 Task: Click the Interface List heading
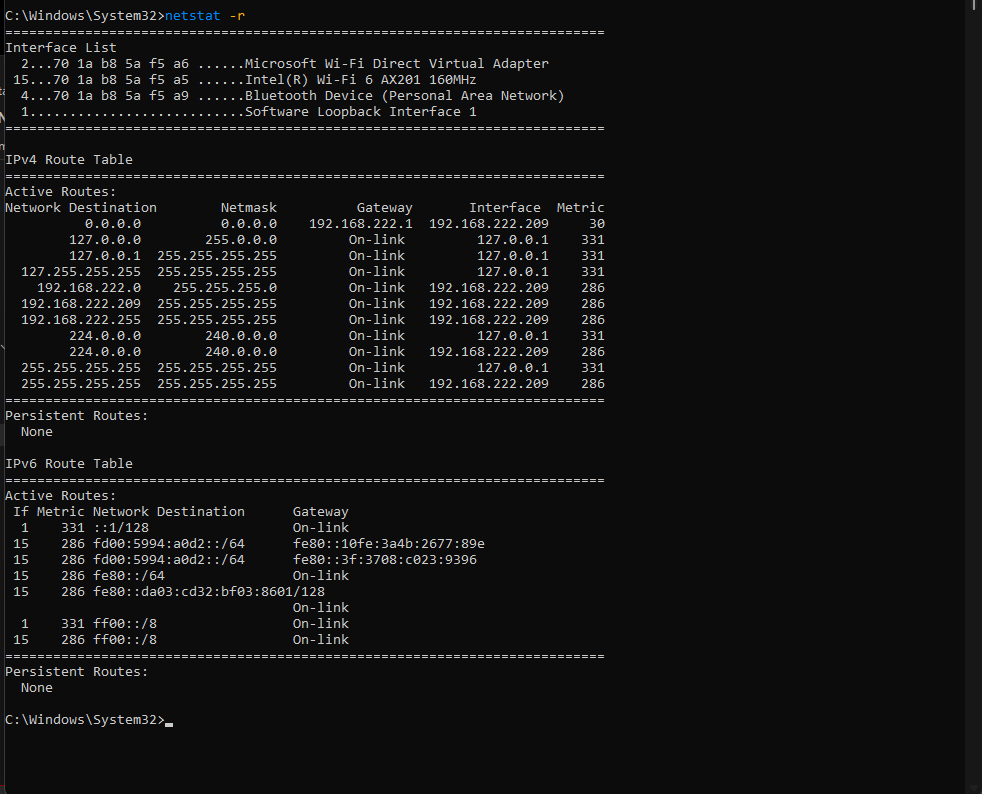[61, 48]
